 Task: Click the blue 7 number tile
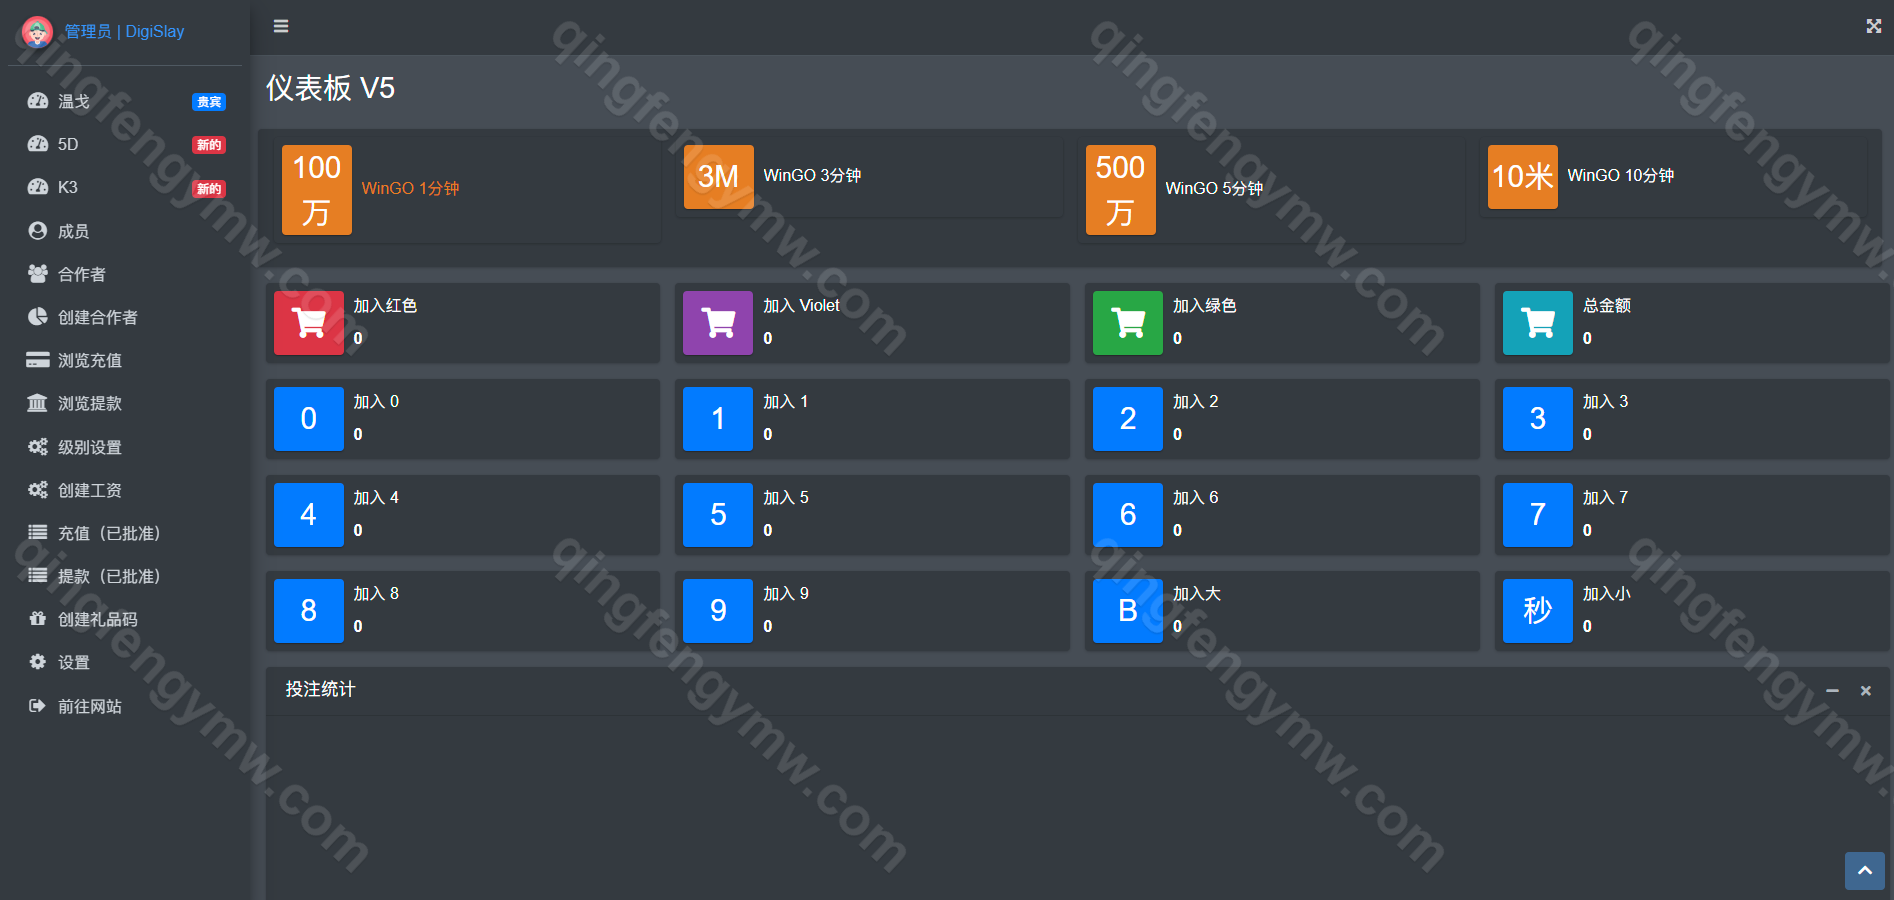[x=1538, y=515]
